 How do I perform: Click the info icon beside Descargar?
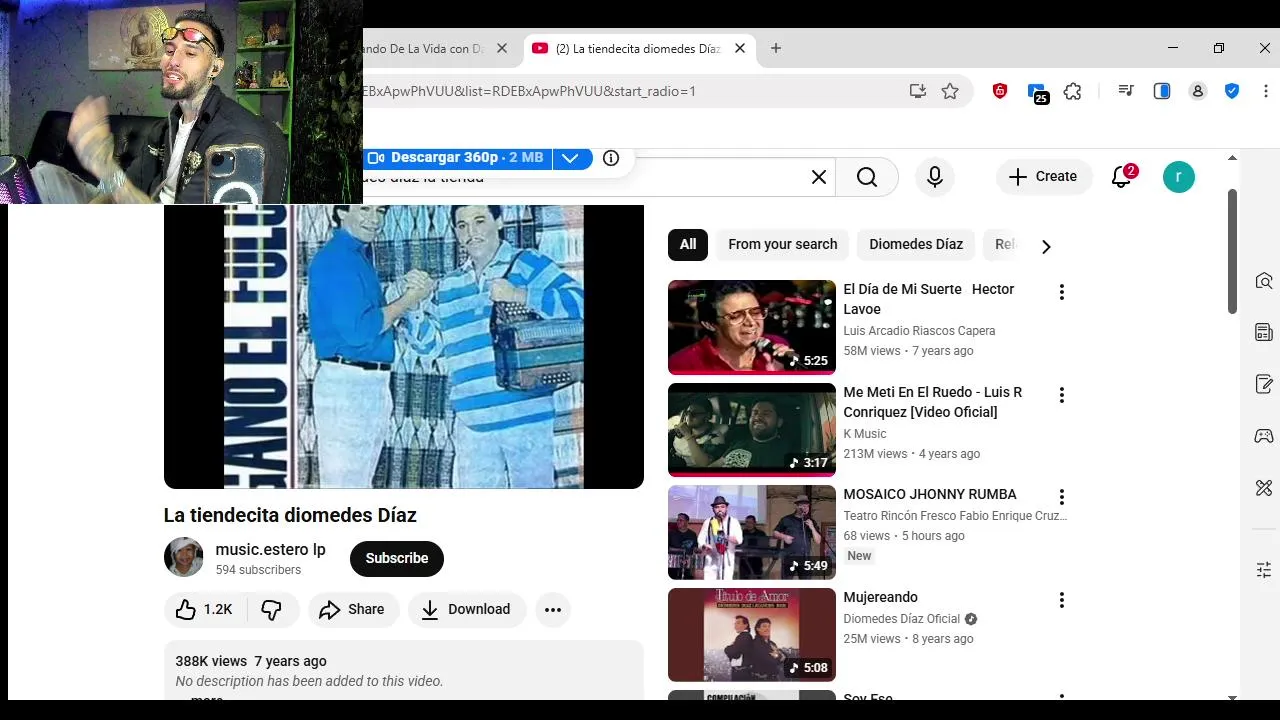click(611, 158)
